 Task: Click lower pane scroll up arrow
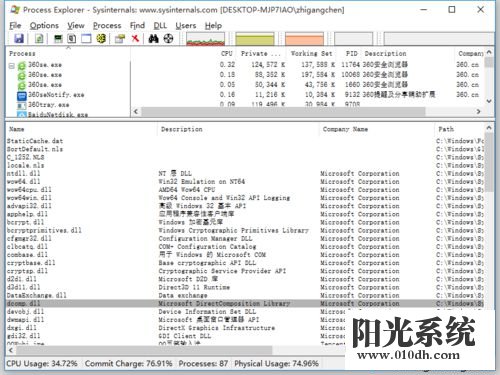(x=489, y=128)
